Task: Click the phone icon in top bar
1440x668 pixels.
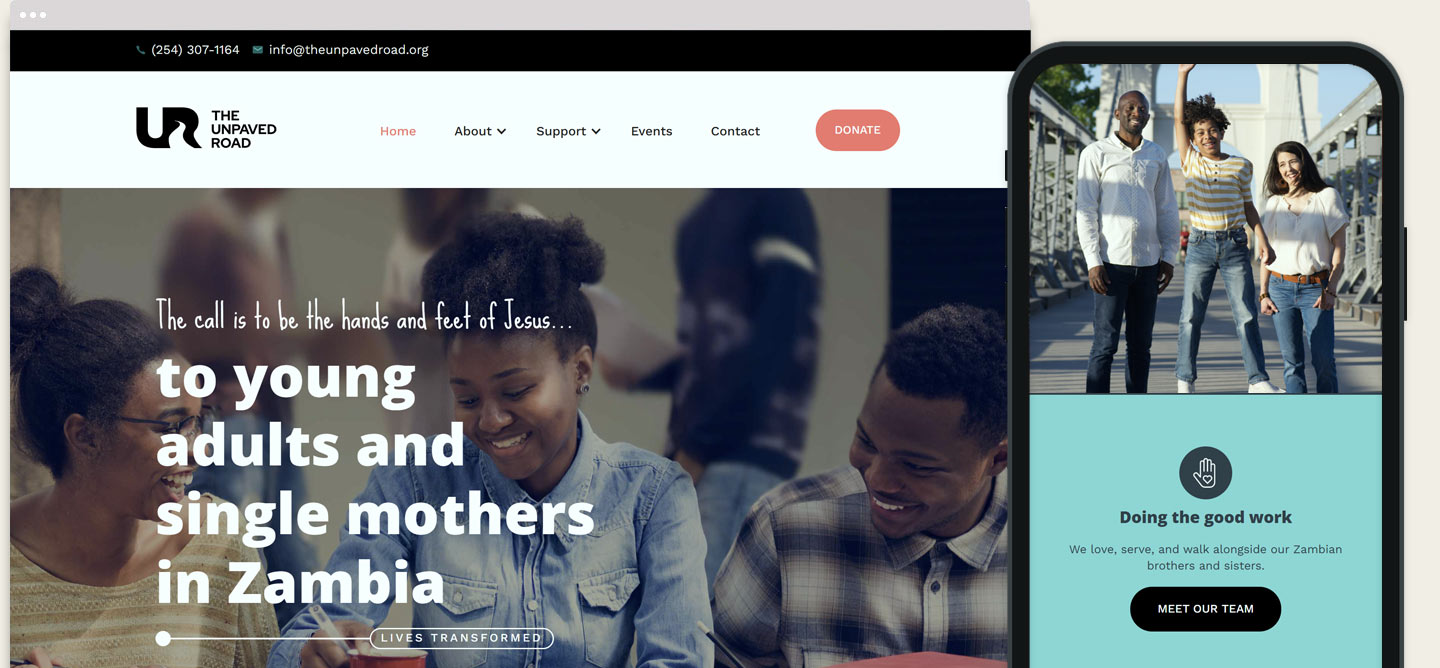Action: [x=141, y=50]
